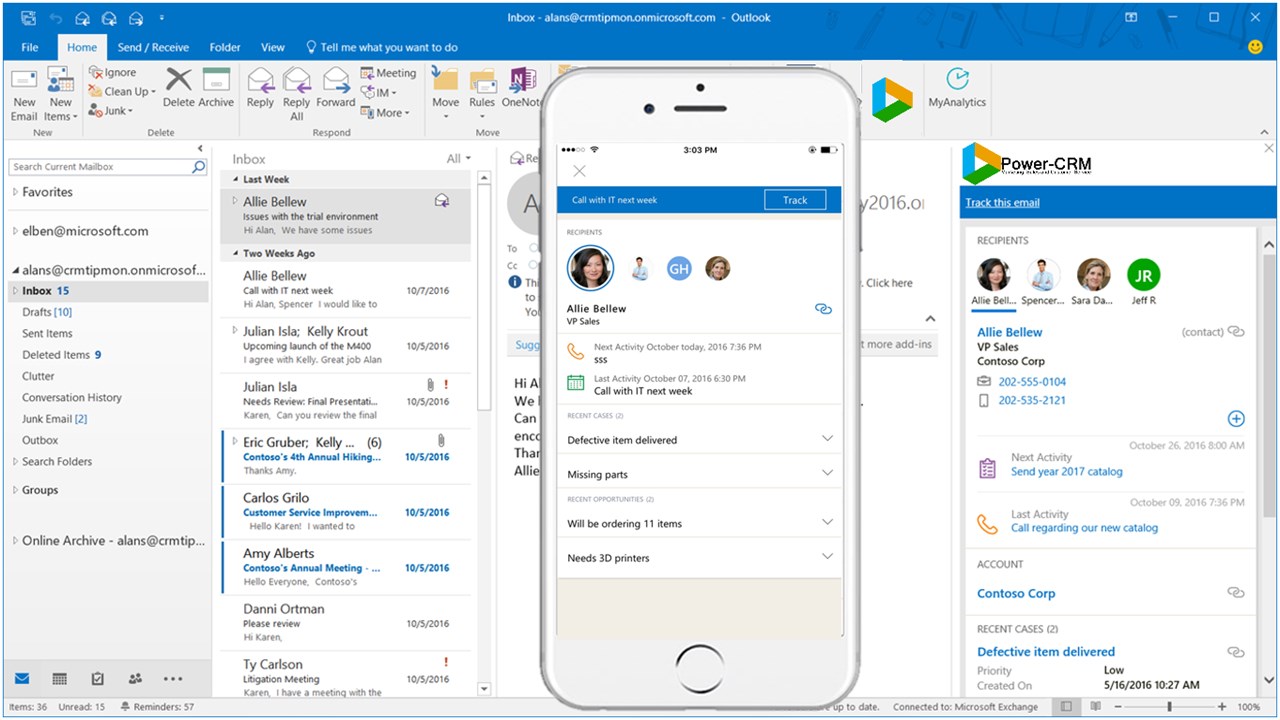
Task: Open Tasks view in navigation bar
Action: pos(97,679)
